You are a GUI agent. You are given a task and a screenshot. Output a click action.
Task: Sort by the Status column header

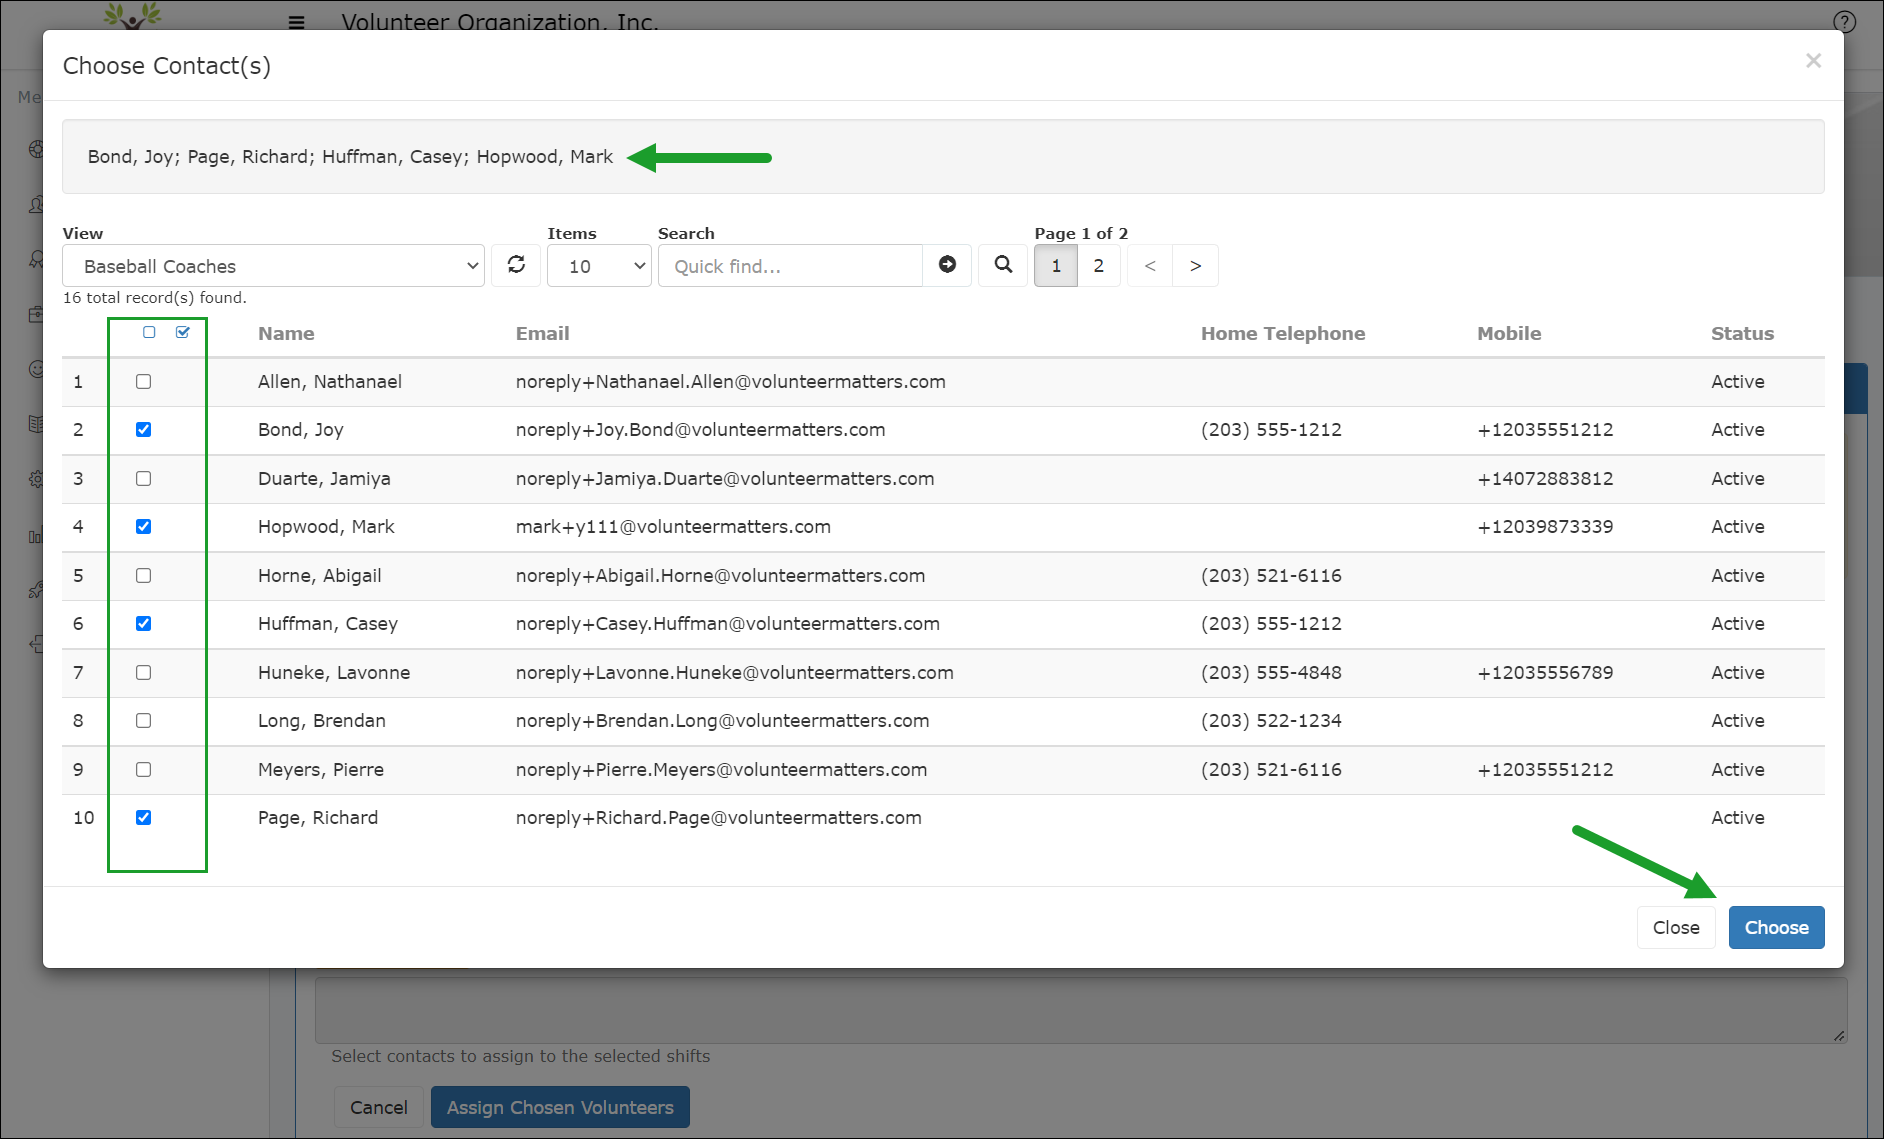point(1742,334)
